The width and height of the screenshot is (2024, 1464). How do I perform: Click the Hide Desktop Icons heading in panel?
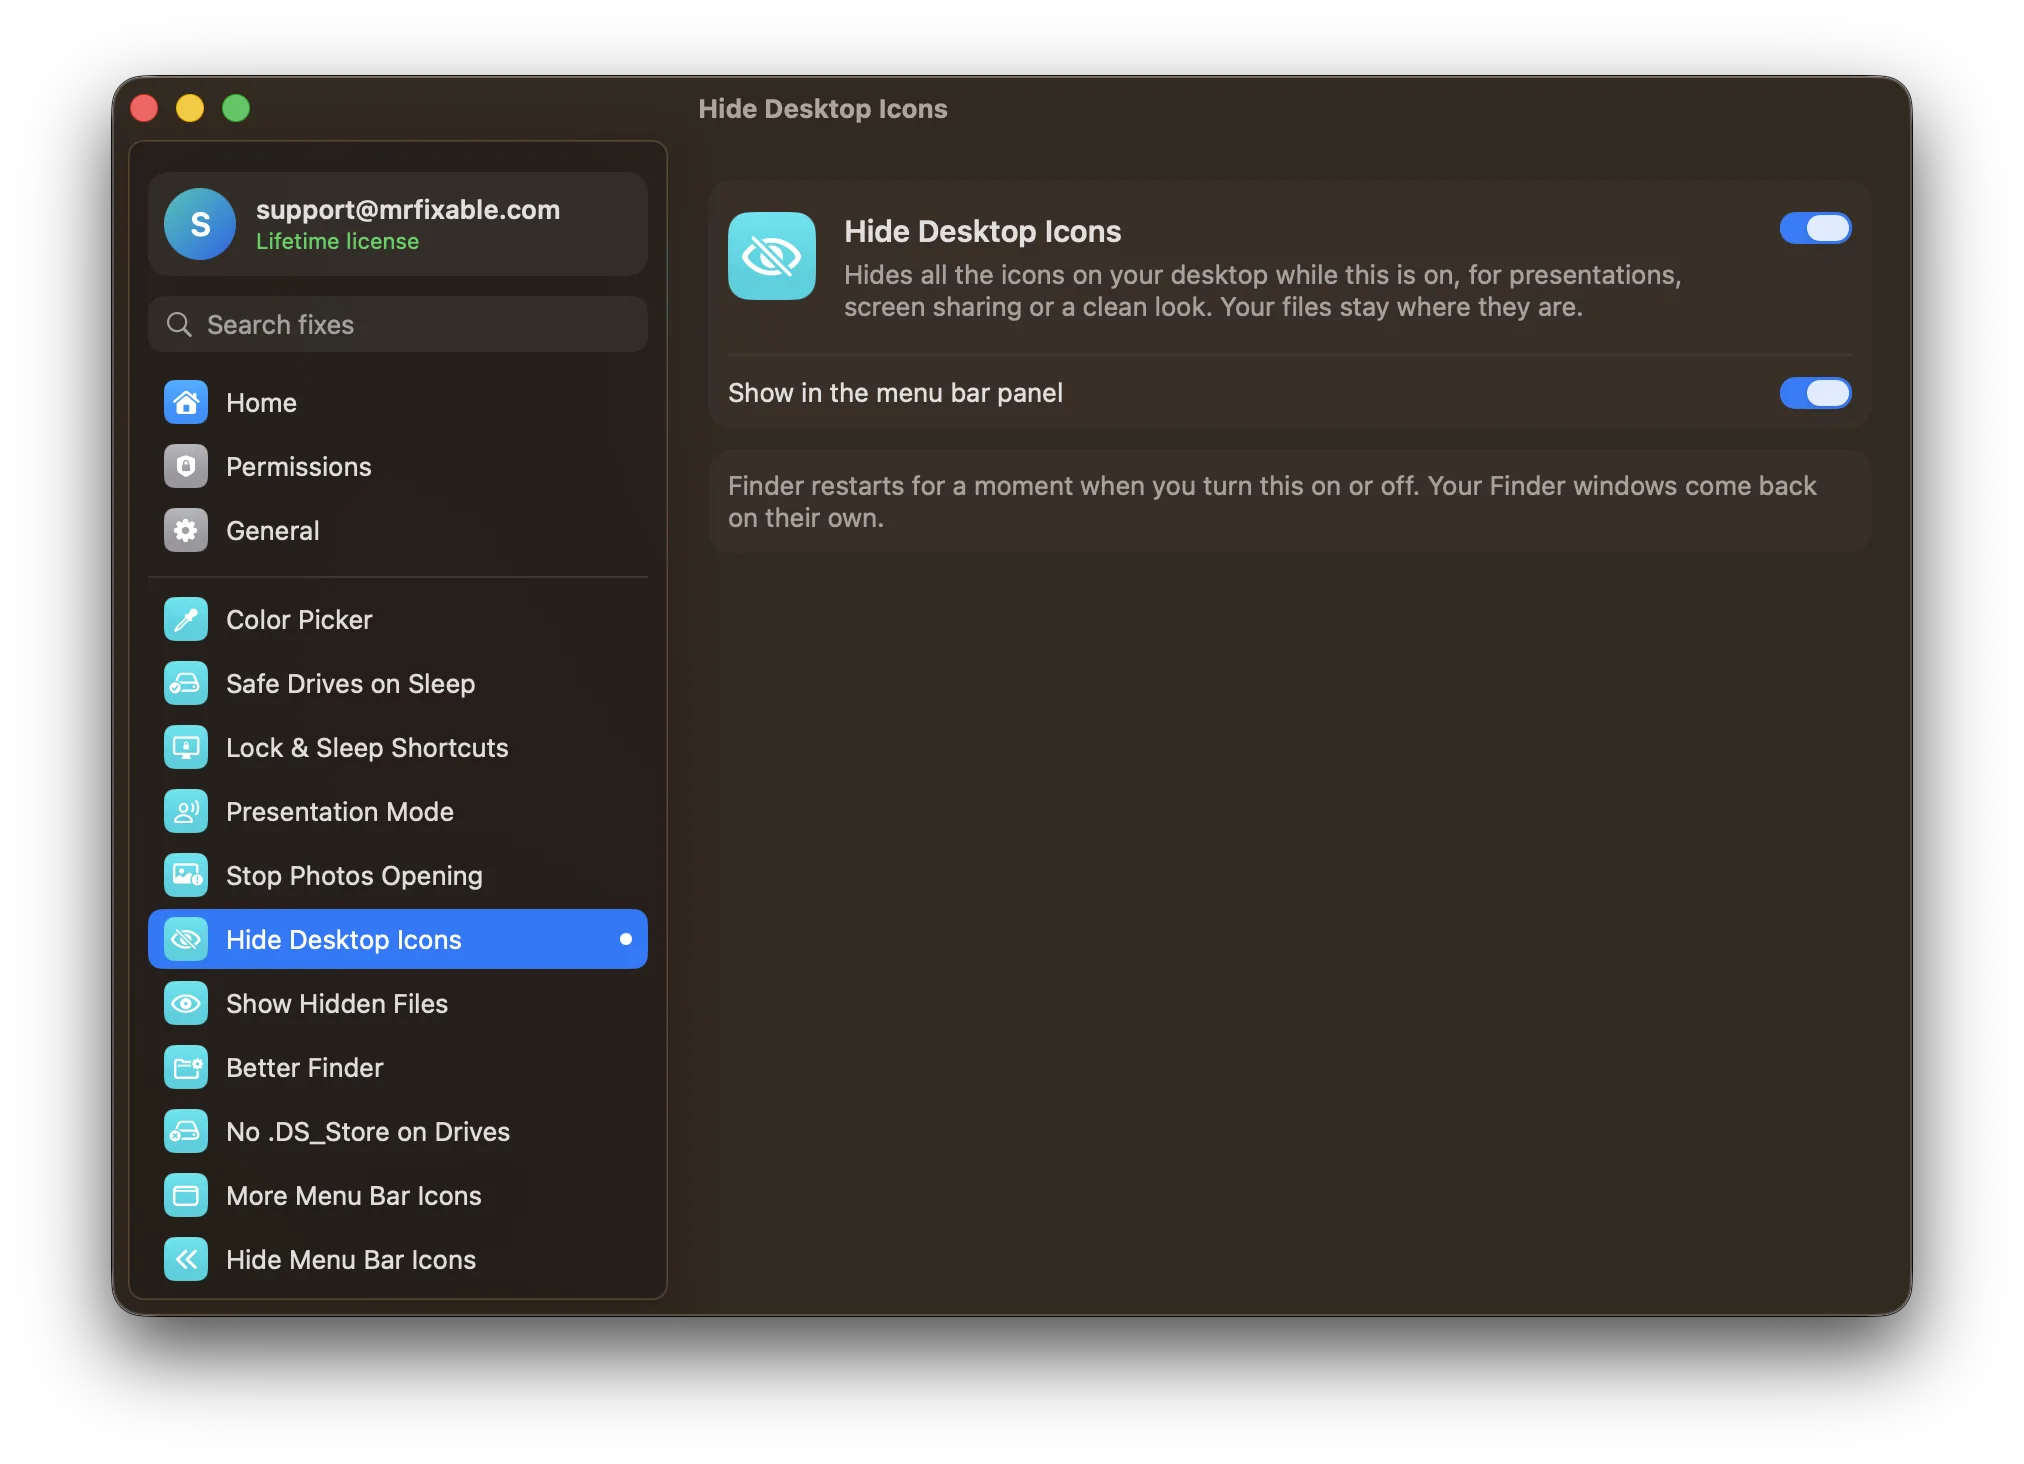point(982,231)
